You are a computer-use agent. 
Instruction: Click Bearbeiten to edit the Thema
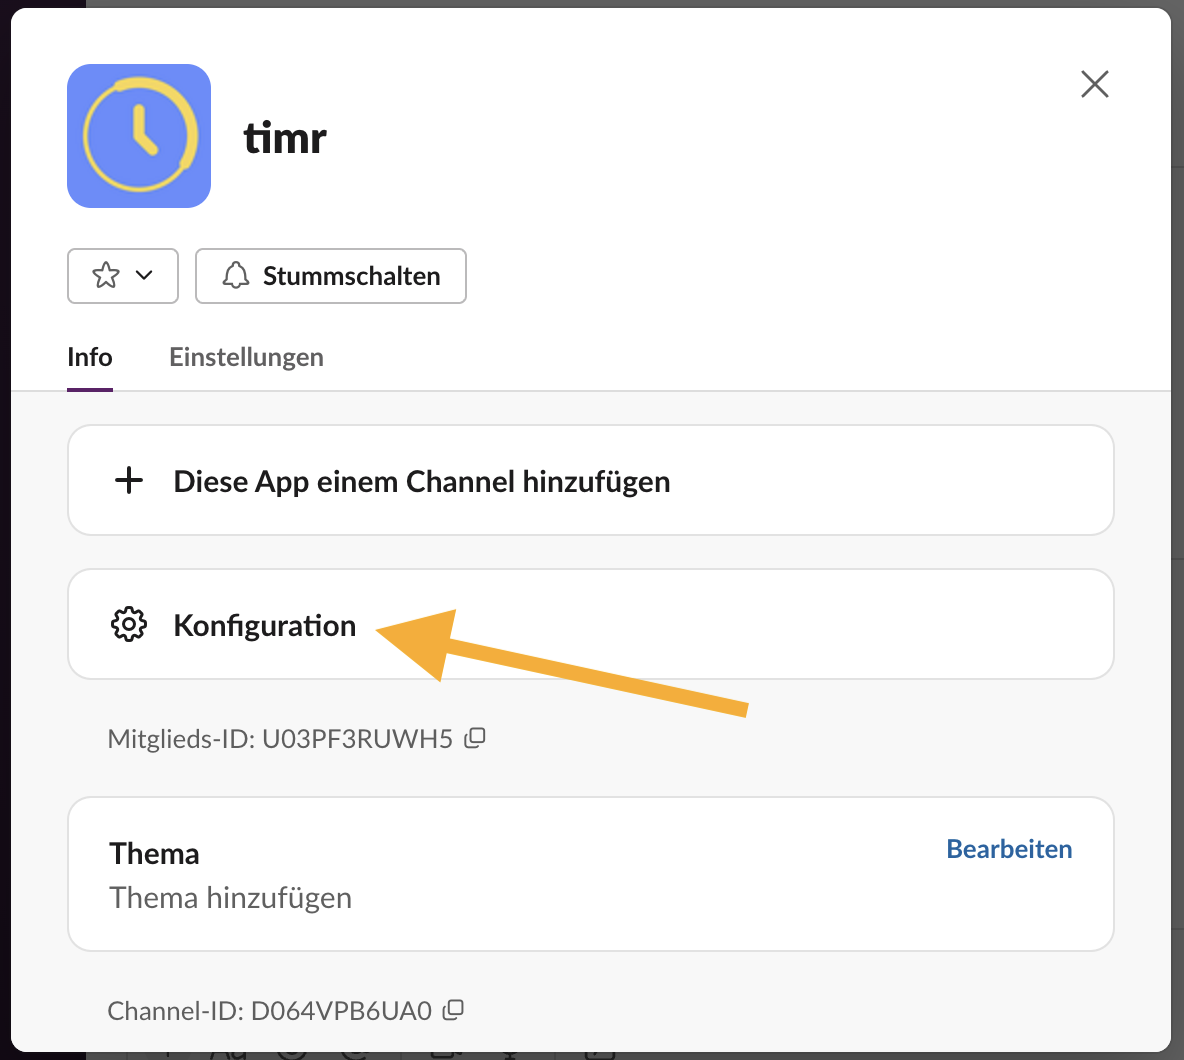(1009, 849)
